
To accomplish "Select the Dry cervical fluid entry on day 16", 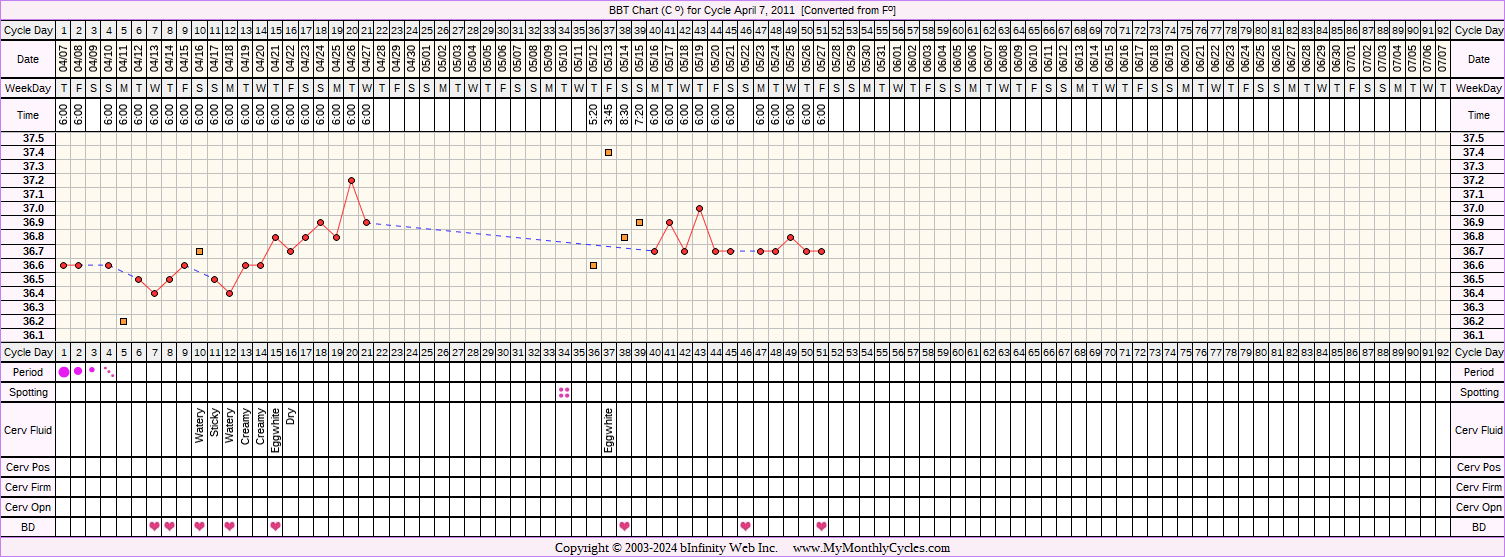I will (x=291, y=418).
